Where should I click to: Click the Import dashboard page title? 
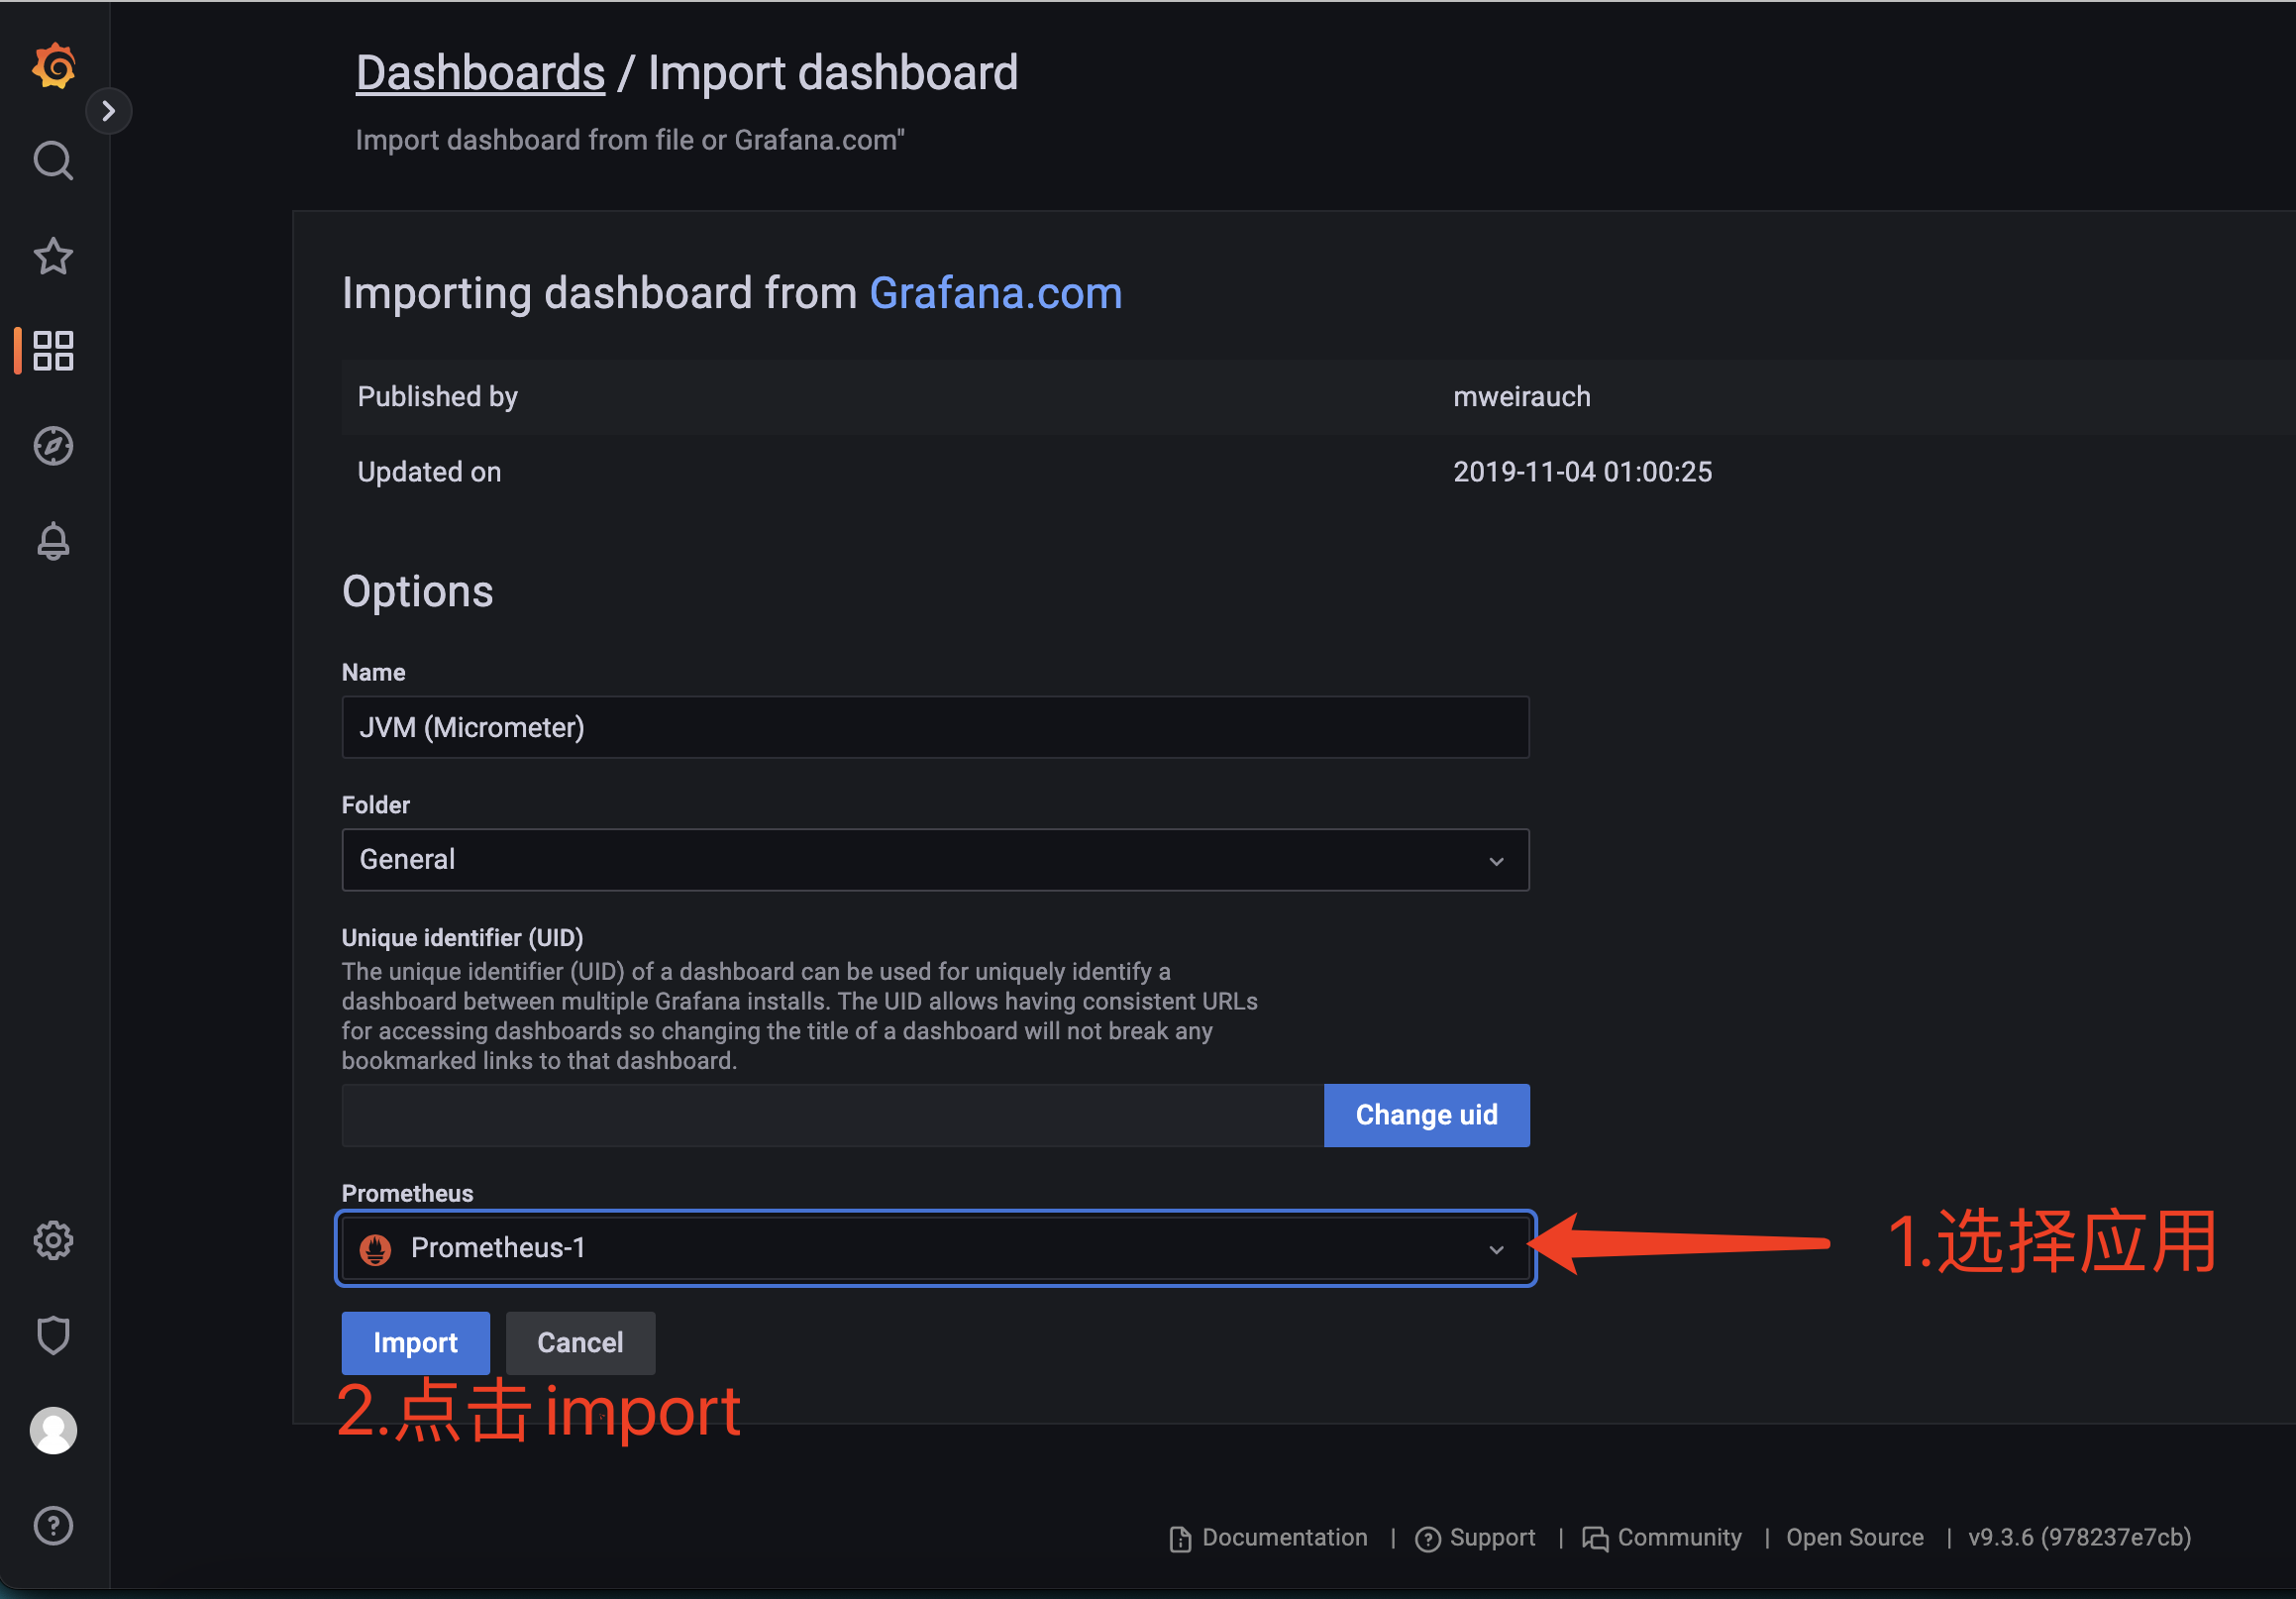833,73
